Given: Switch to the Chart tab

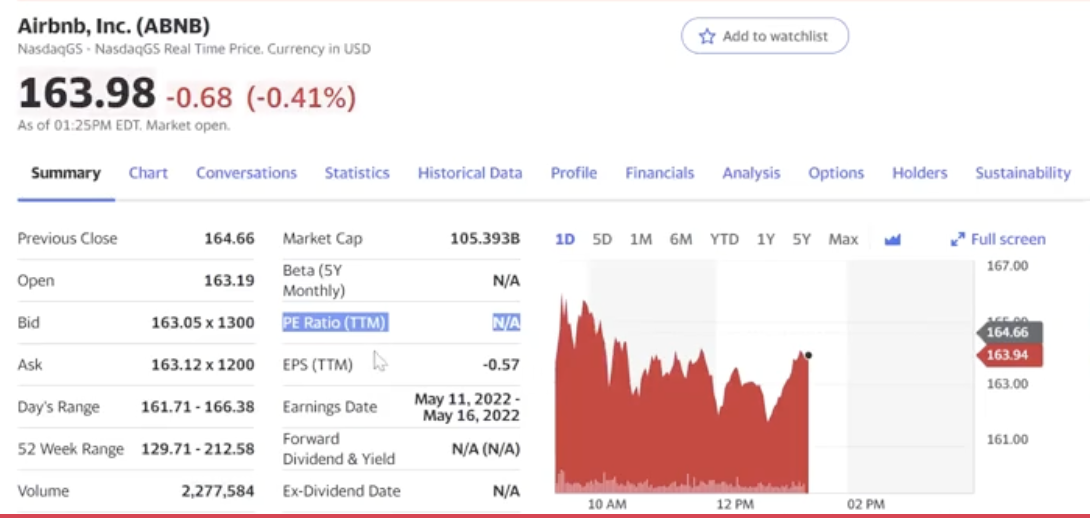Looking at the screenshot, I should (148, 173).
